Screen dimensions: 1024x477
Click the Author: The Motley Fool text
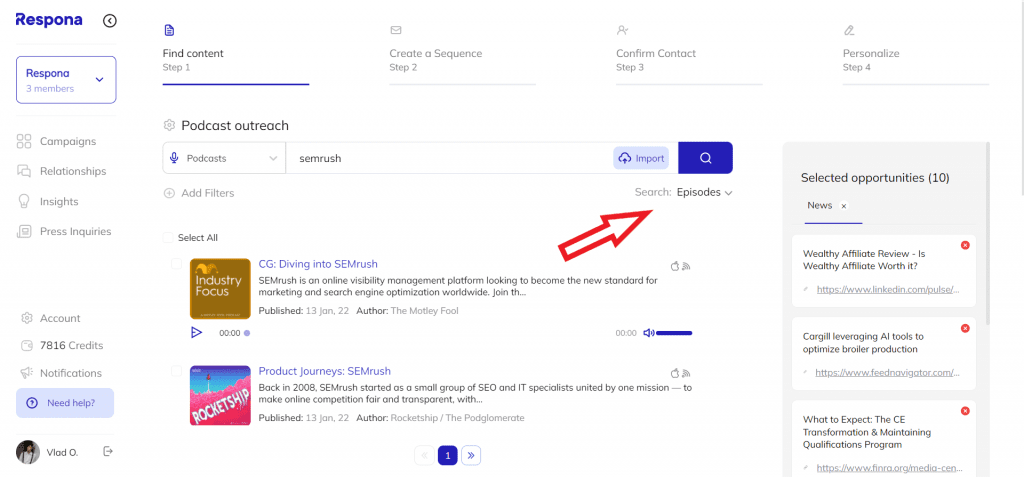(408, 311)
